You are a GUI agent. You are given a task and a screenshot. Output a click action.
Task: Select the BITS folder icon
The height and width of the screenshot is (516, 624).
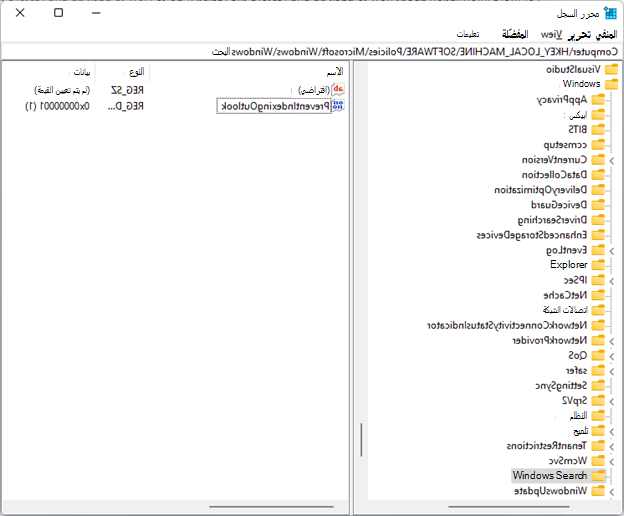598,129
